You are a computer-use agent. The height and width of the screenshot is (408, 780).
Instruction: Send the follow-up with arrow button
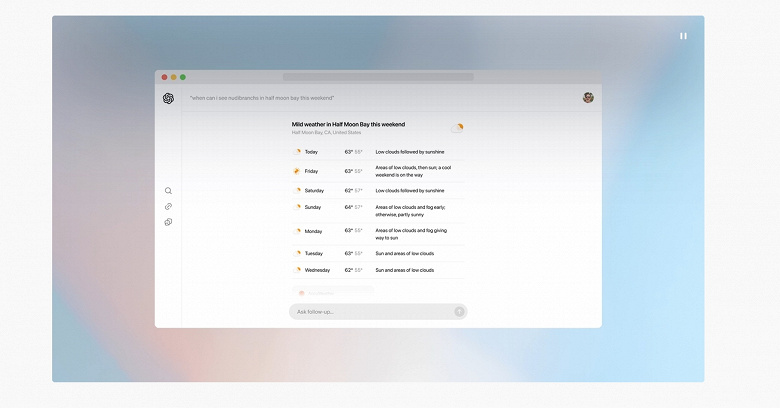(459, 311)
